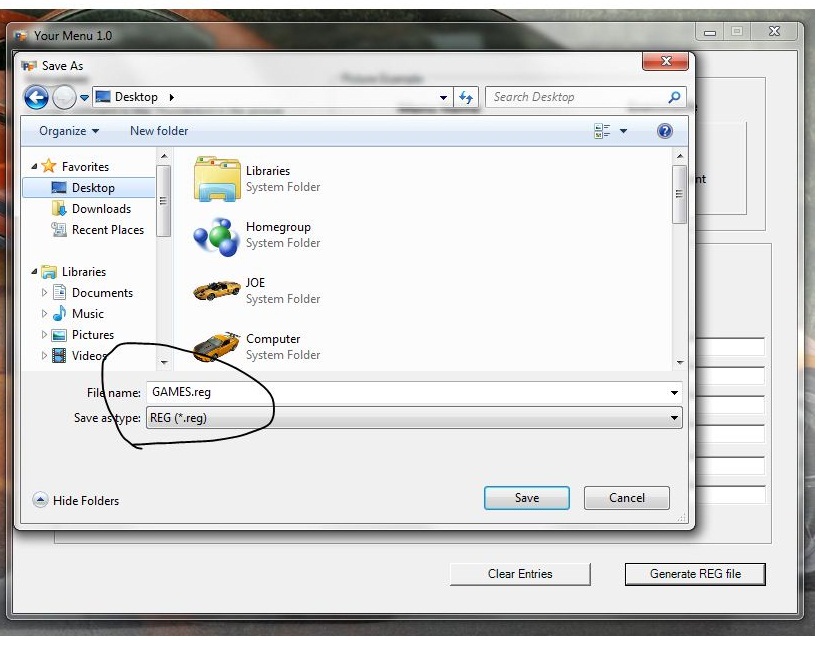
Task: Open the Organize menu
Action: point(69,131)
